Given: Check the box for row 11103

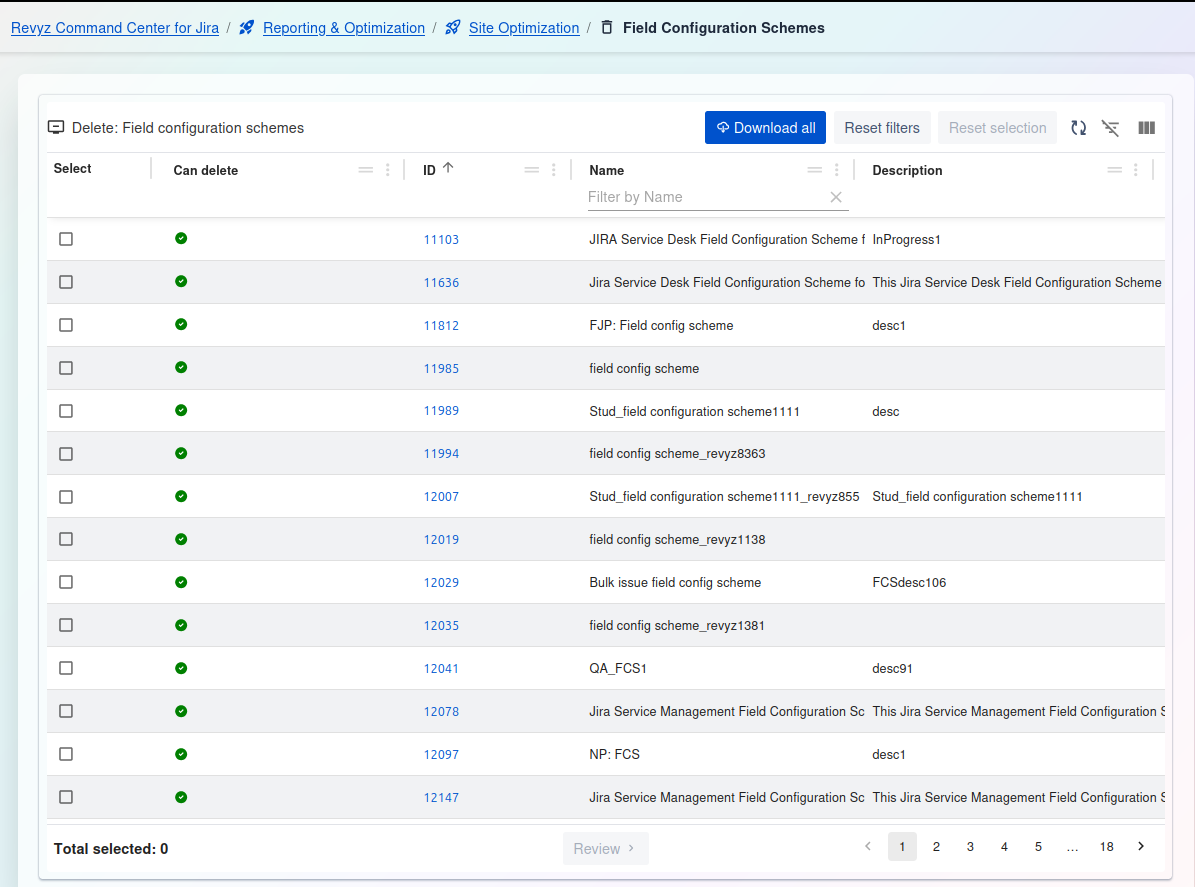Looking at the screenshot, I should [x=66, y=239].
